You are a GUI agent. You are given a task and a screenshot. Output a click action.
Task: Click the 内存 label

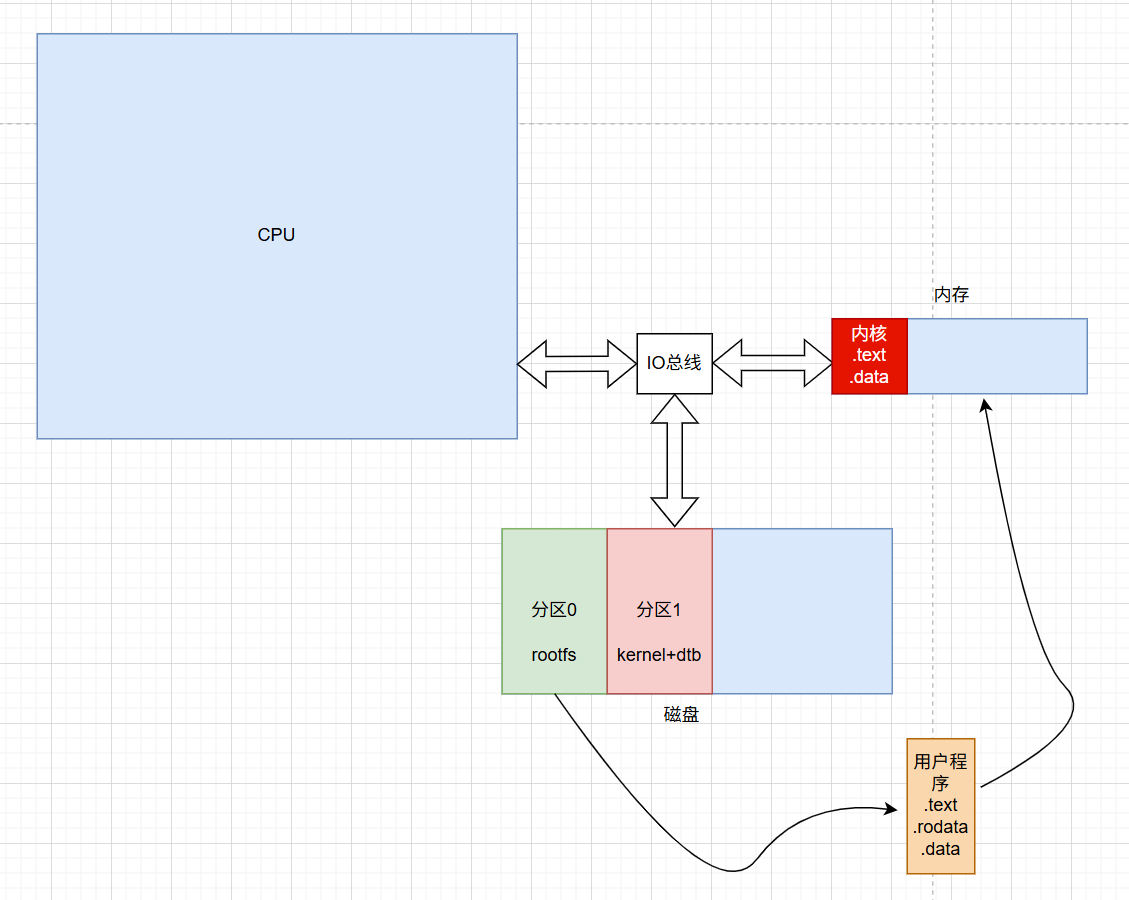[951, 294]
